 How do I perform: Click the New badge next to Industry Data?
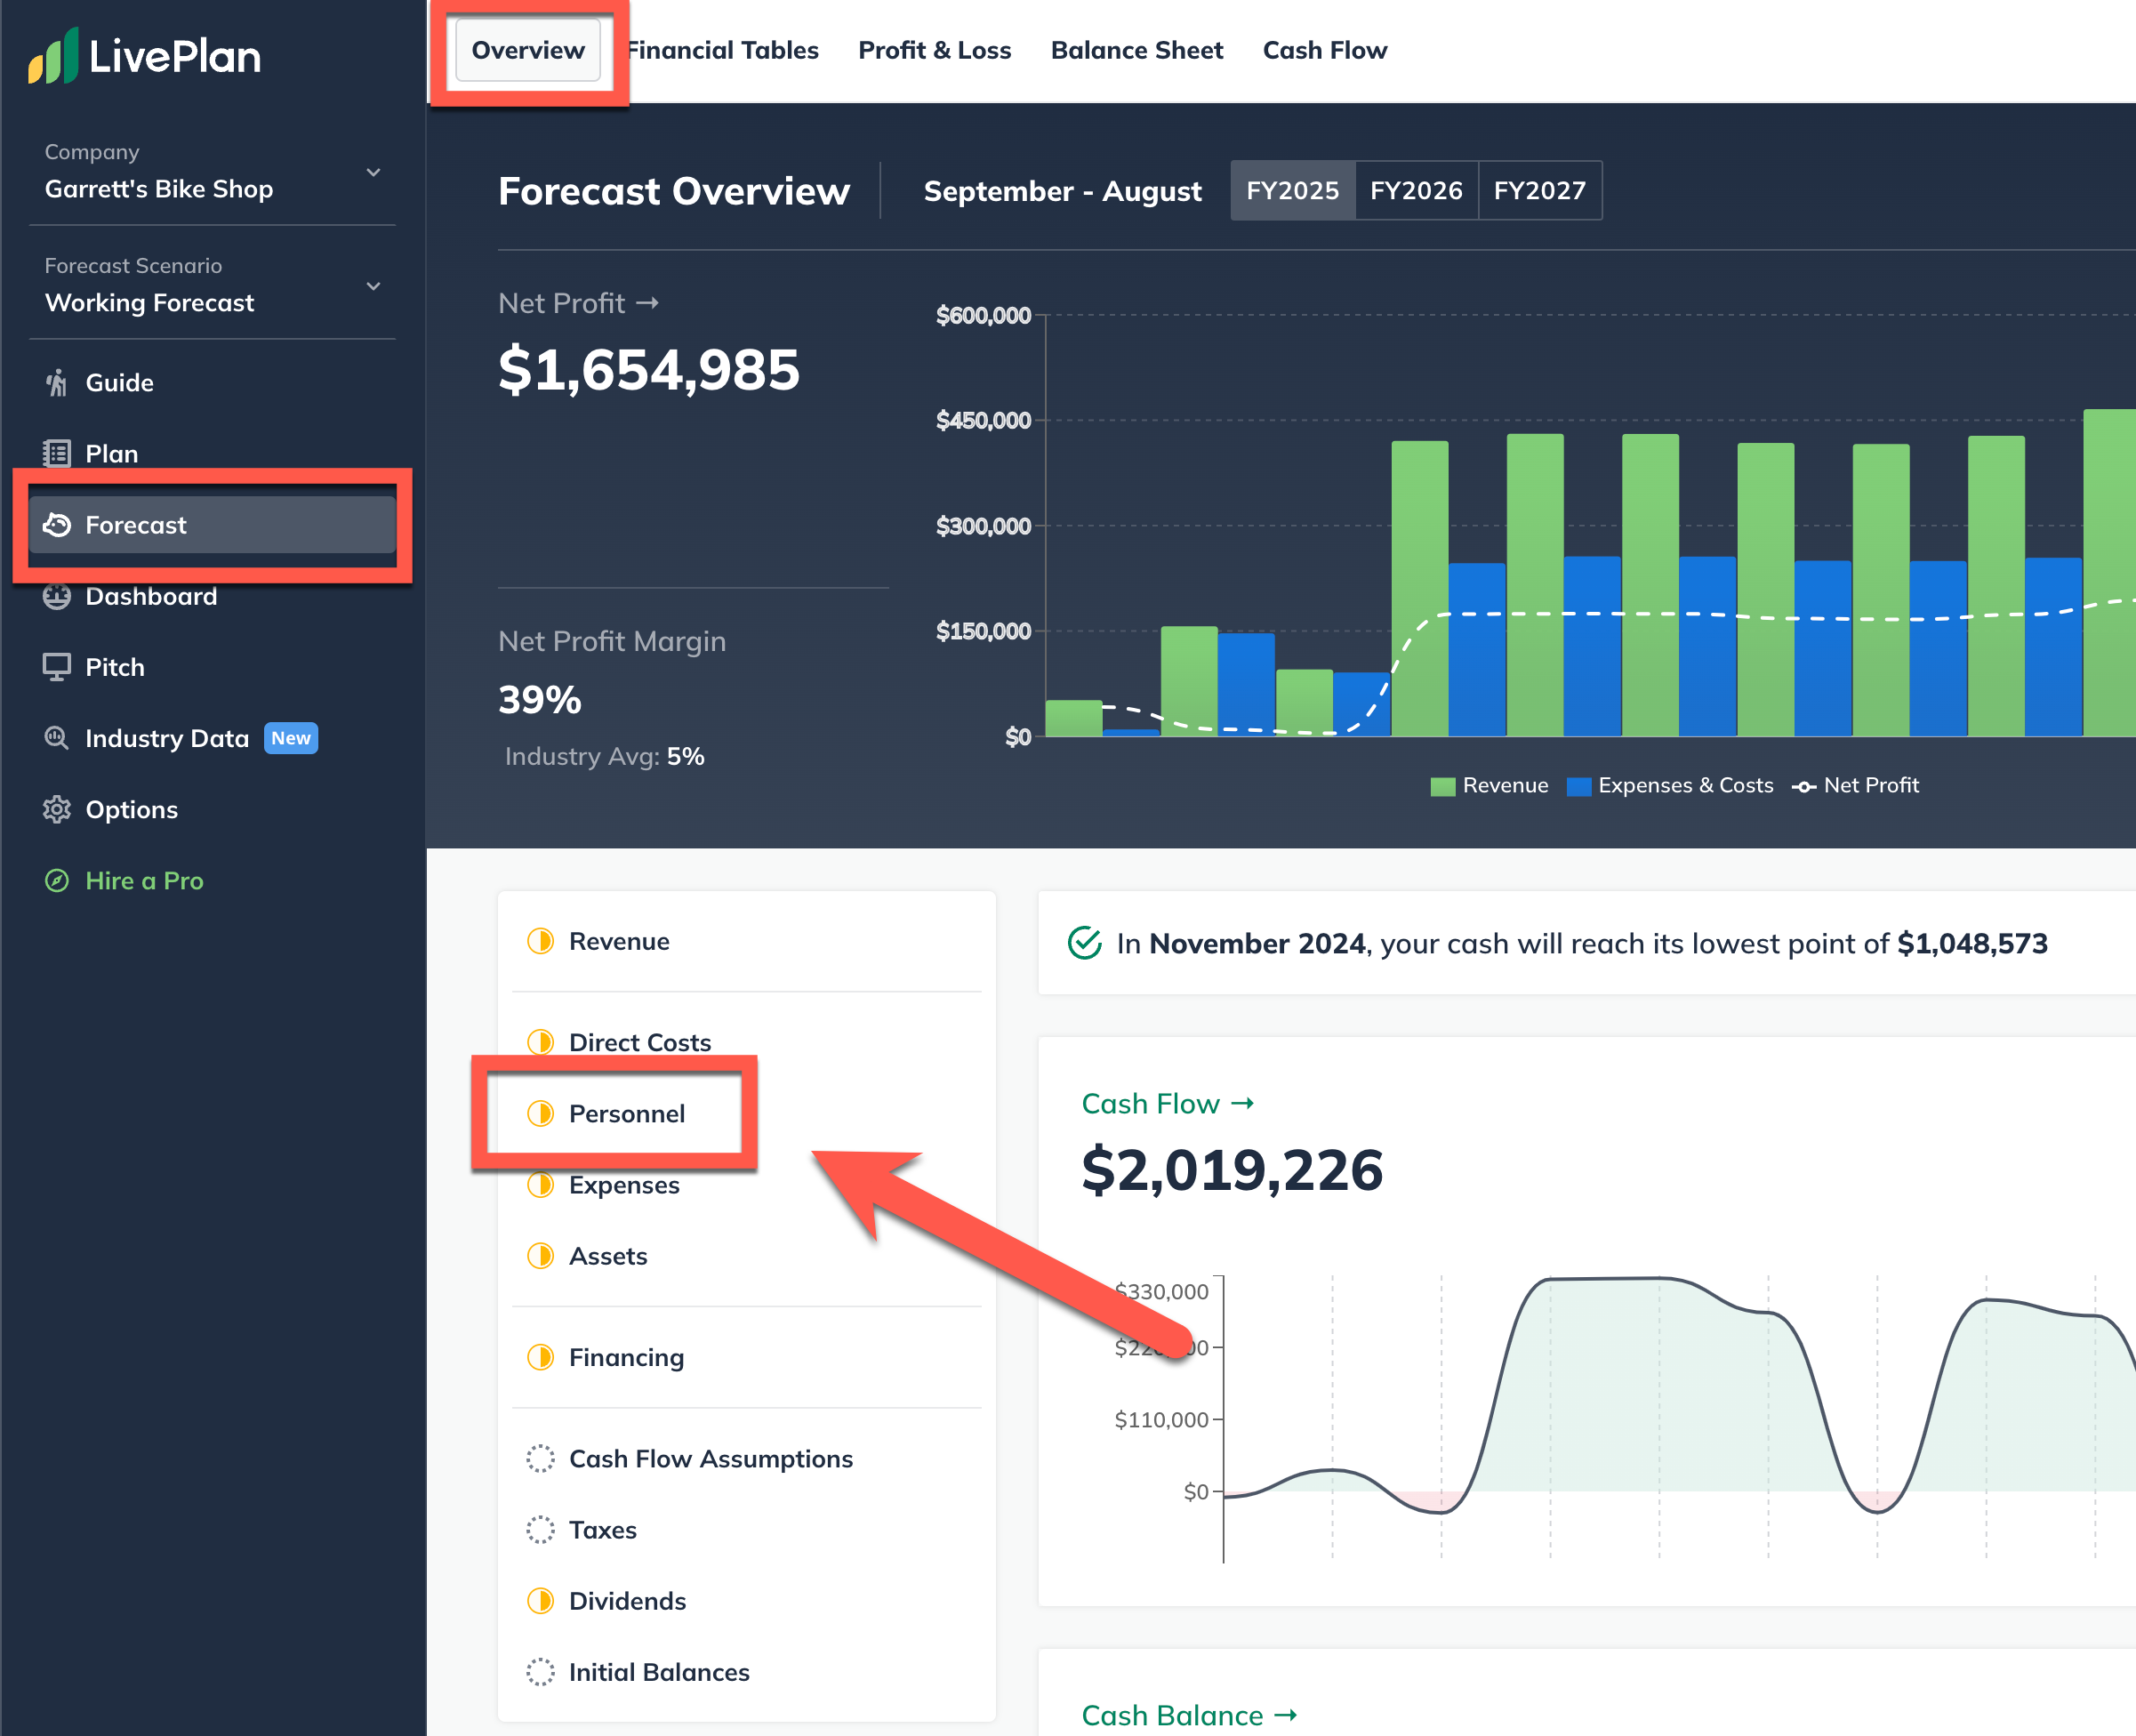point(291,738)
